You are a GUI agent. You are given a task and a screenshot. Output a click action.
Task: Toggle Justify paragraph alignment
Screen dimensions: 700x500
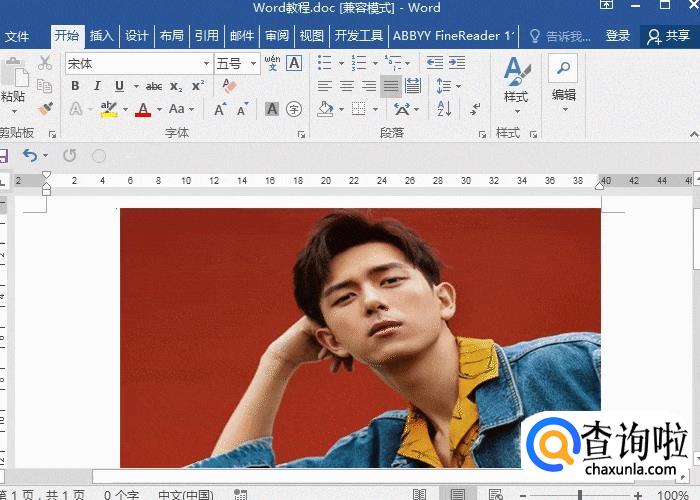tap(391, 86)
